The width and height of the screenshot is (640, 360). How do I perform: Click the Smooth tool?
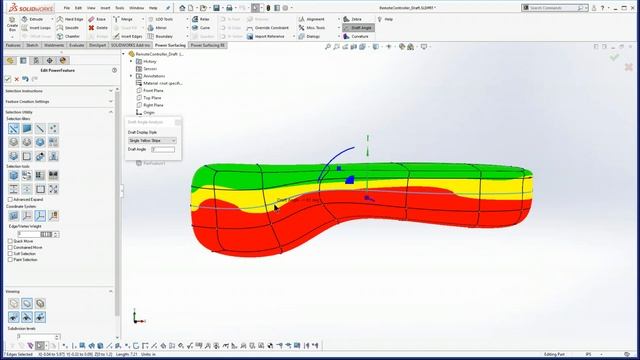click(x=68, y=28)
